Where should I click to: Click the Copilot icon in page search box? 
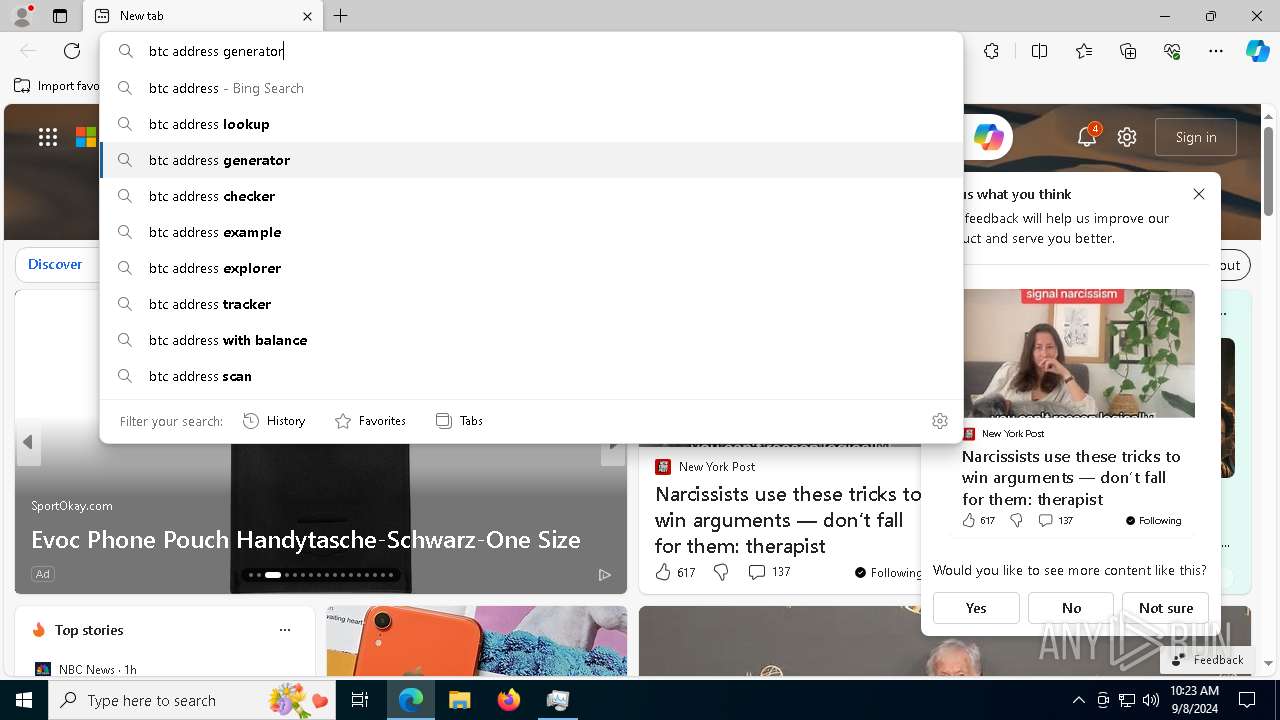[x=989, y=137]
